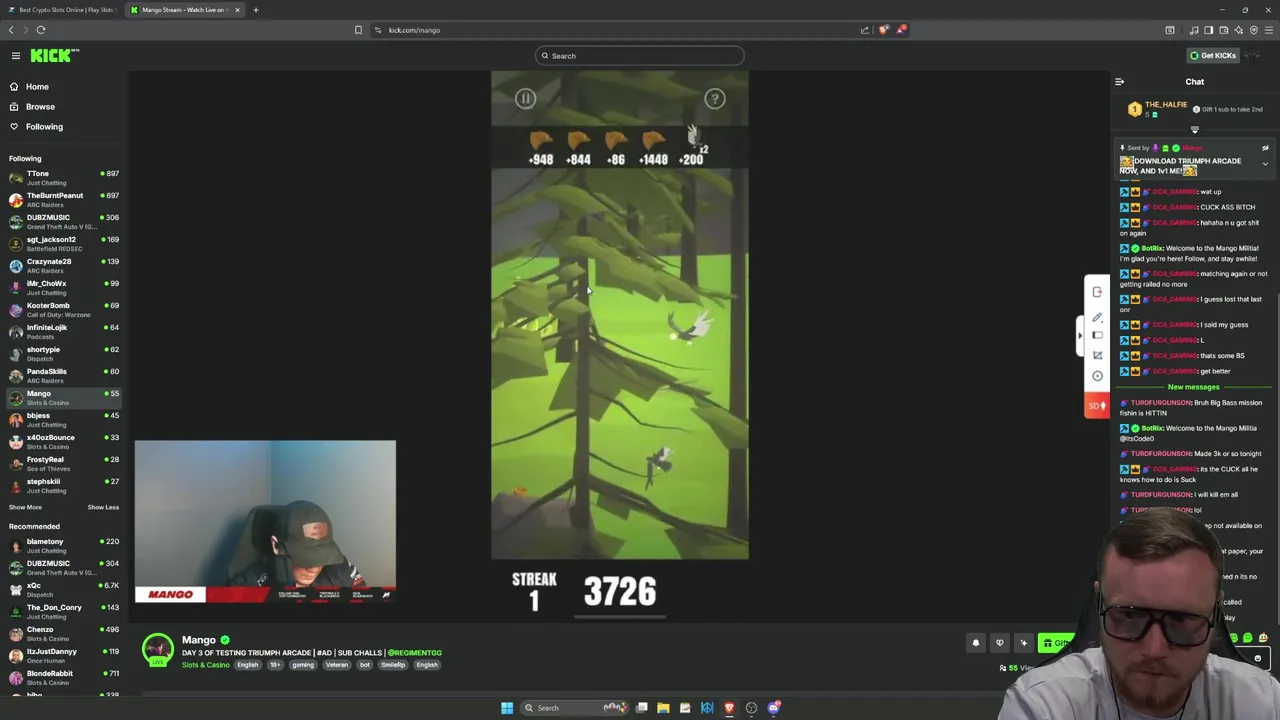Open the browser VPN shield icon
This screenshot has height=720, width=1280.
coord(1253,30)
